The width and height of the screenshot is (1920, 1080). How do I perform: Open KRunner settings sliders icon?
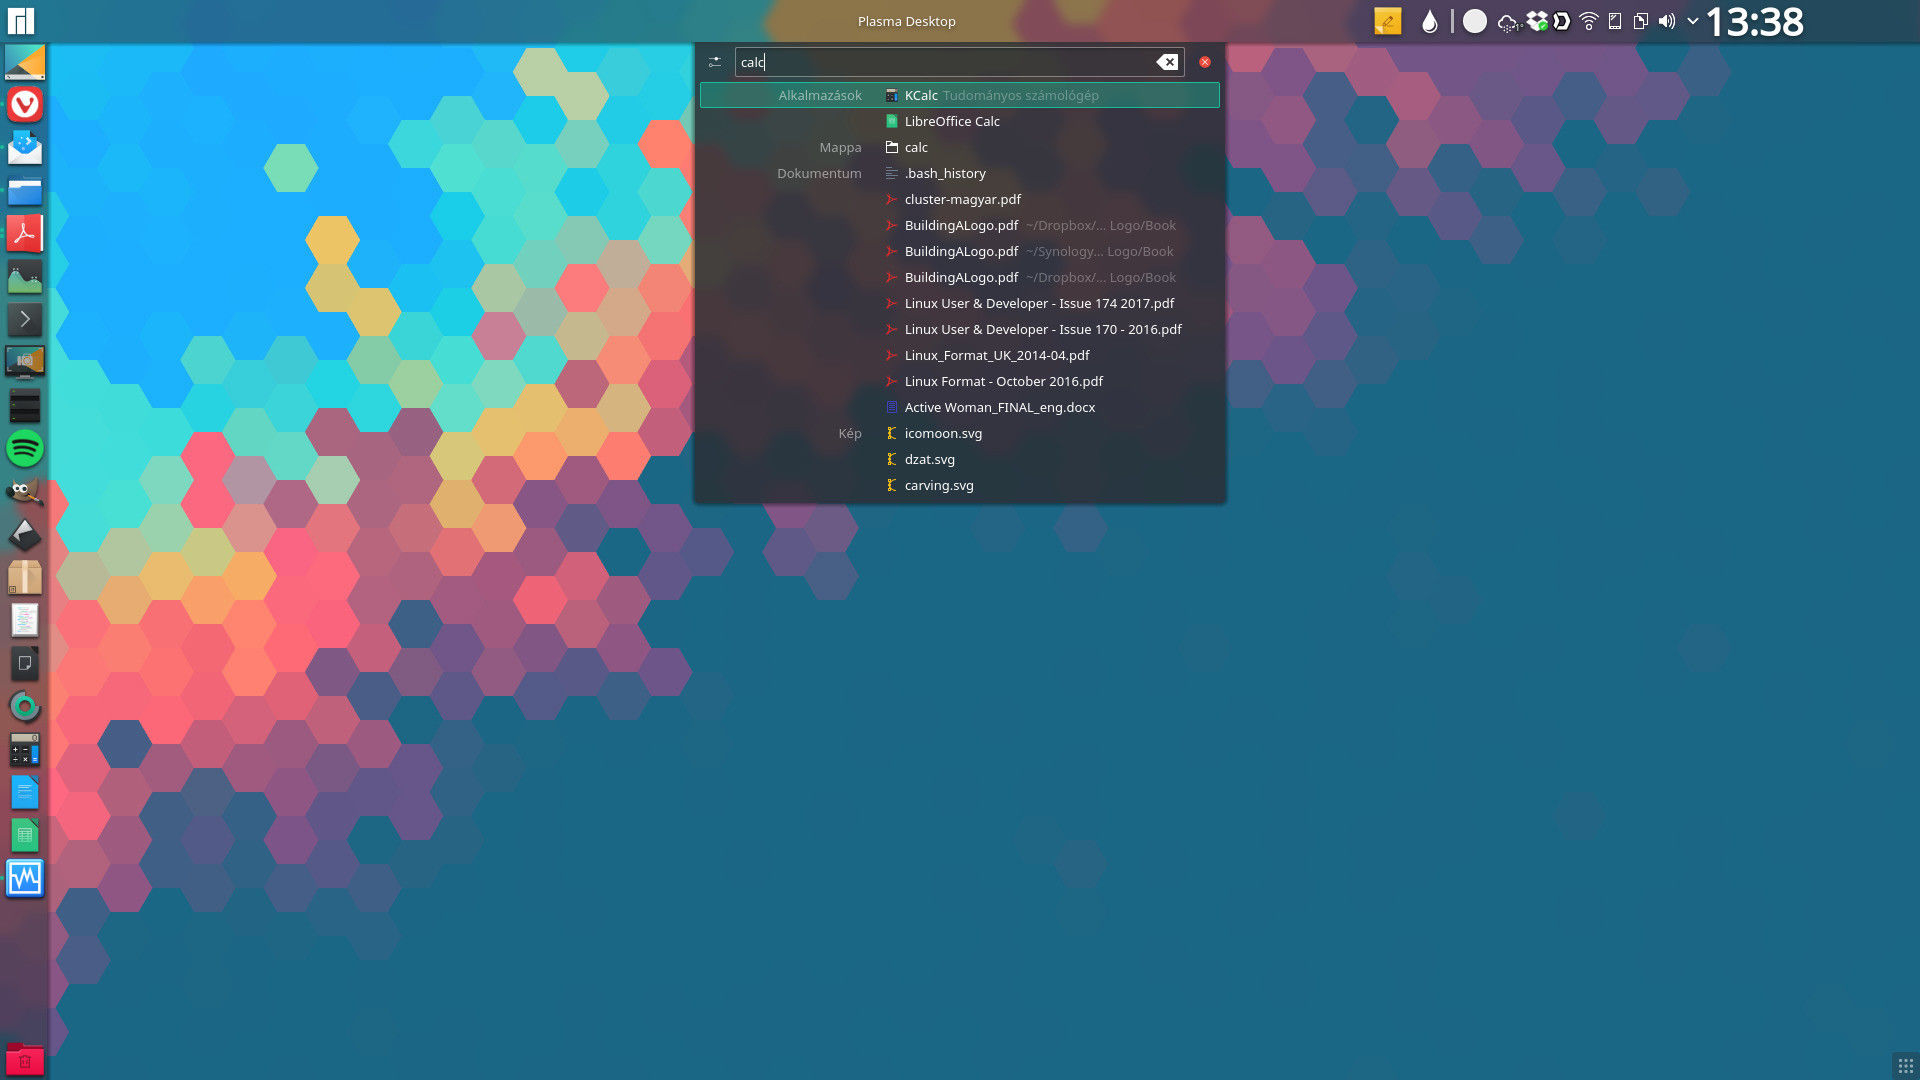tap(715, 62)
